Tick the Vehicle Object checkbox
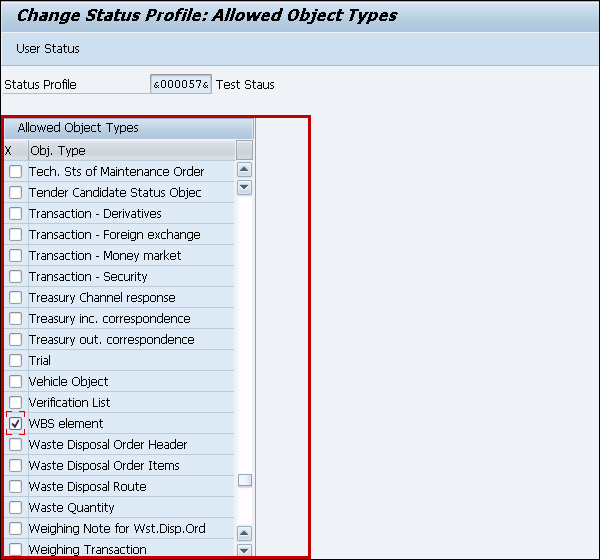The image size is (600, 560). click(16, 382)
